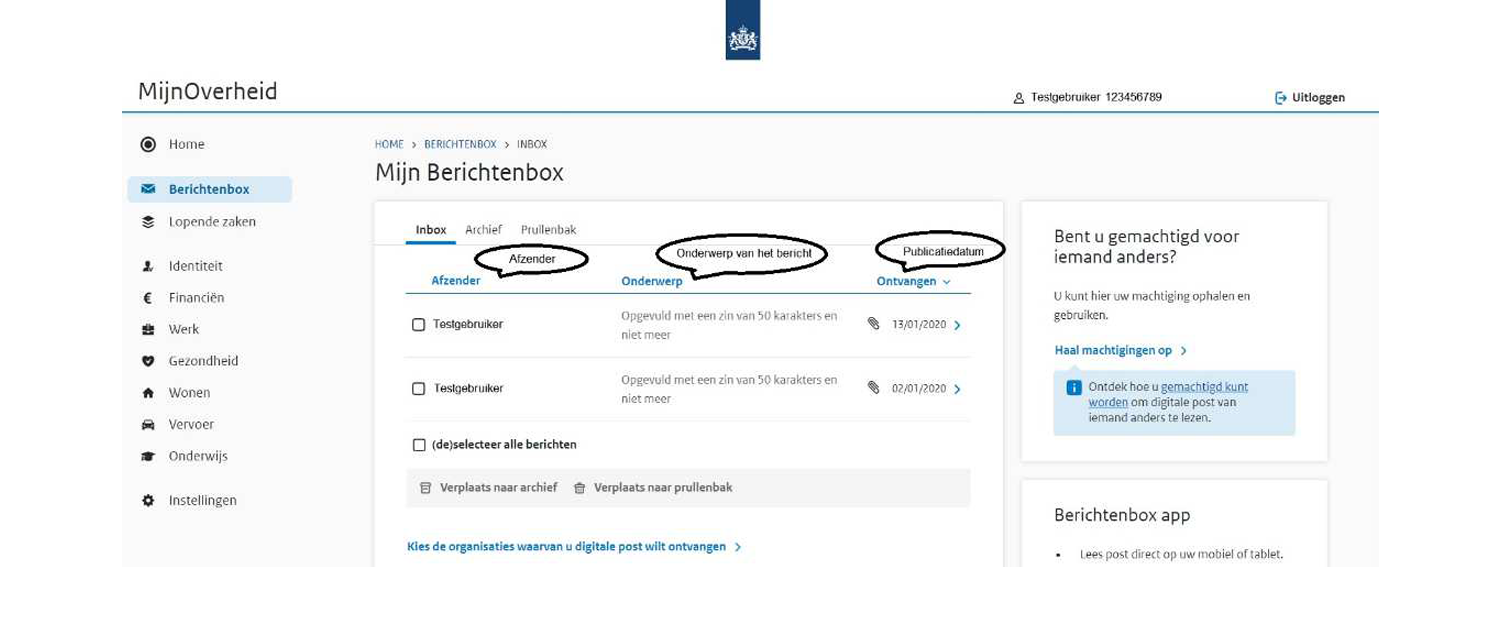
Task: Click the Uitloggen link
Action: (1318, 98)
